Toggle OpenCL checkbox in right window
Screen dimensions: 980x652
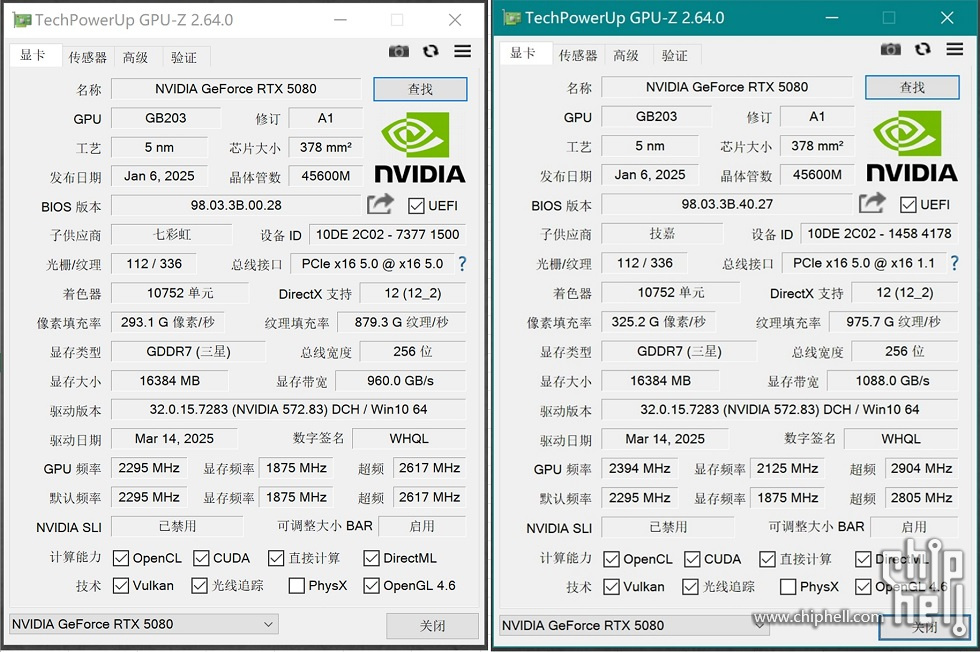coord(611,559)
